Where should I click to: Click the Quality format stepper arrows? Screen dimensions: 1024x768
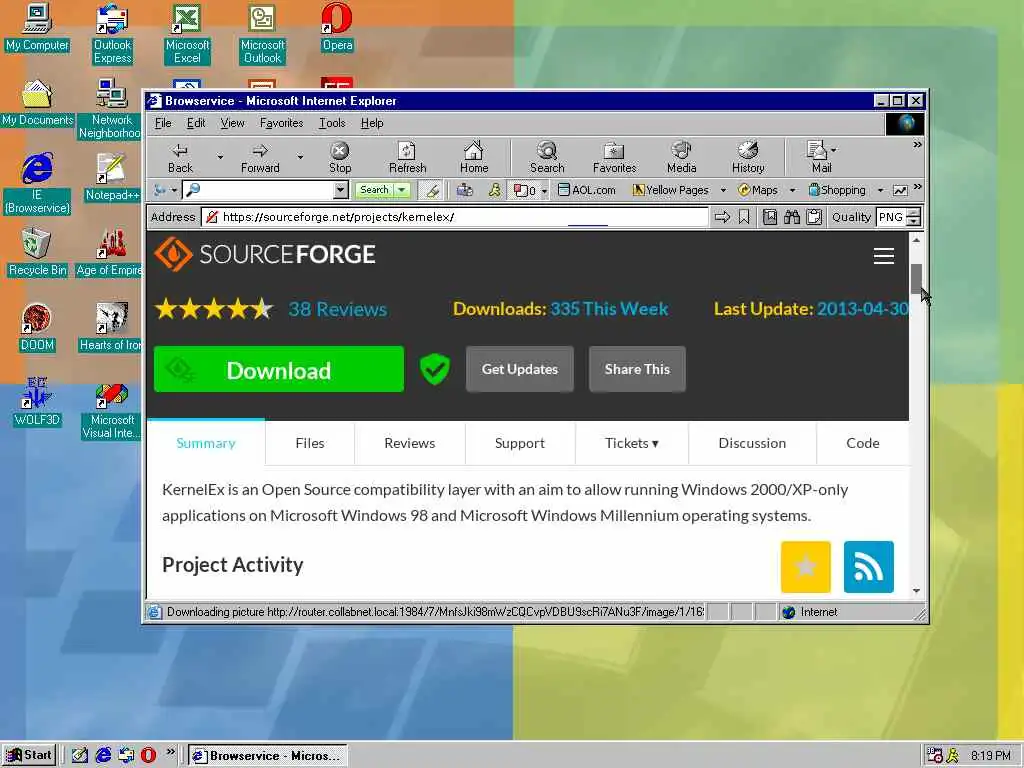tap(914, 217)
